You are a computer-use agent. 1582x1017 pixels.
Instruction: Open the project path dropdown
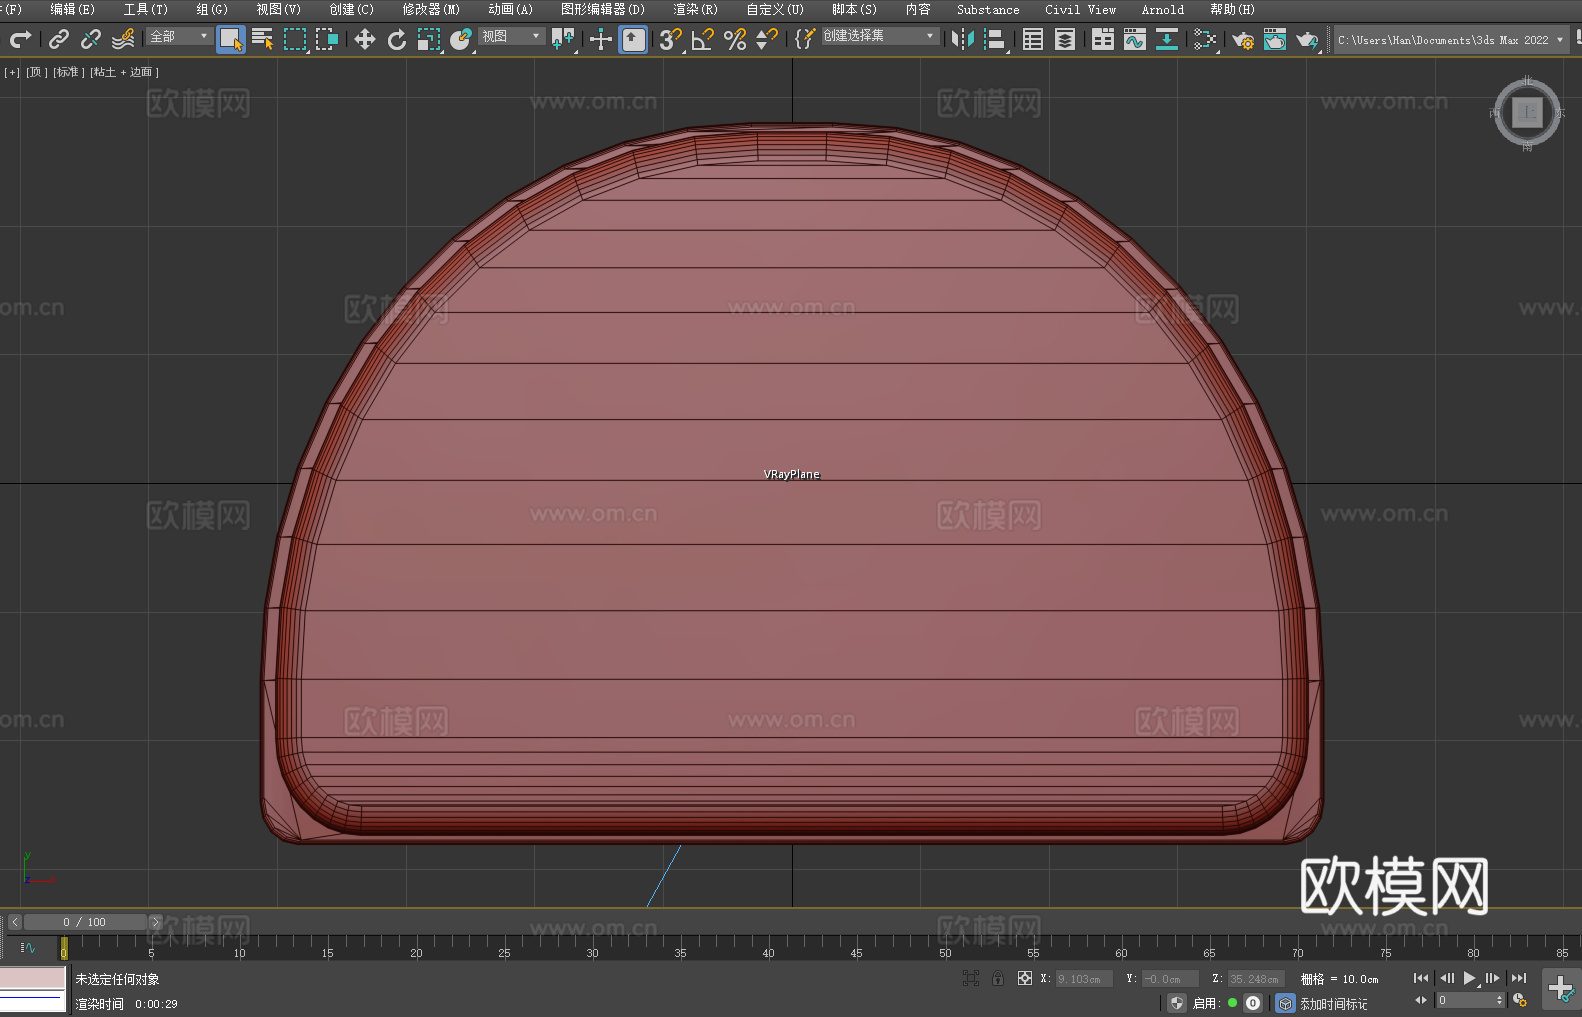[1451, 40]
